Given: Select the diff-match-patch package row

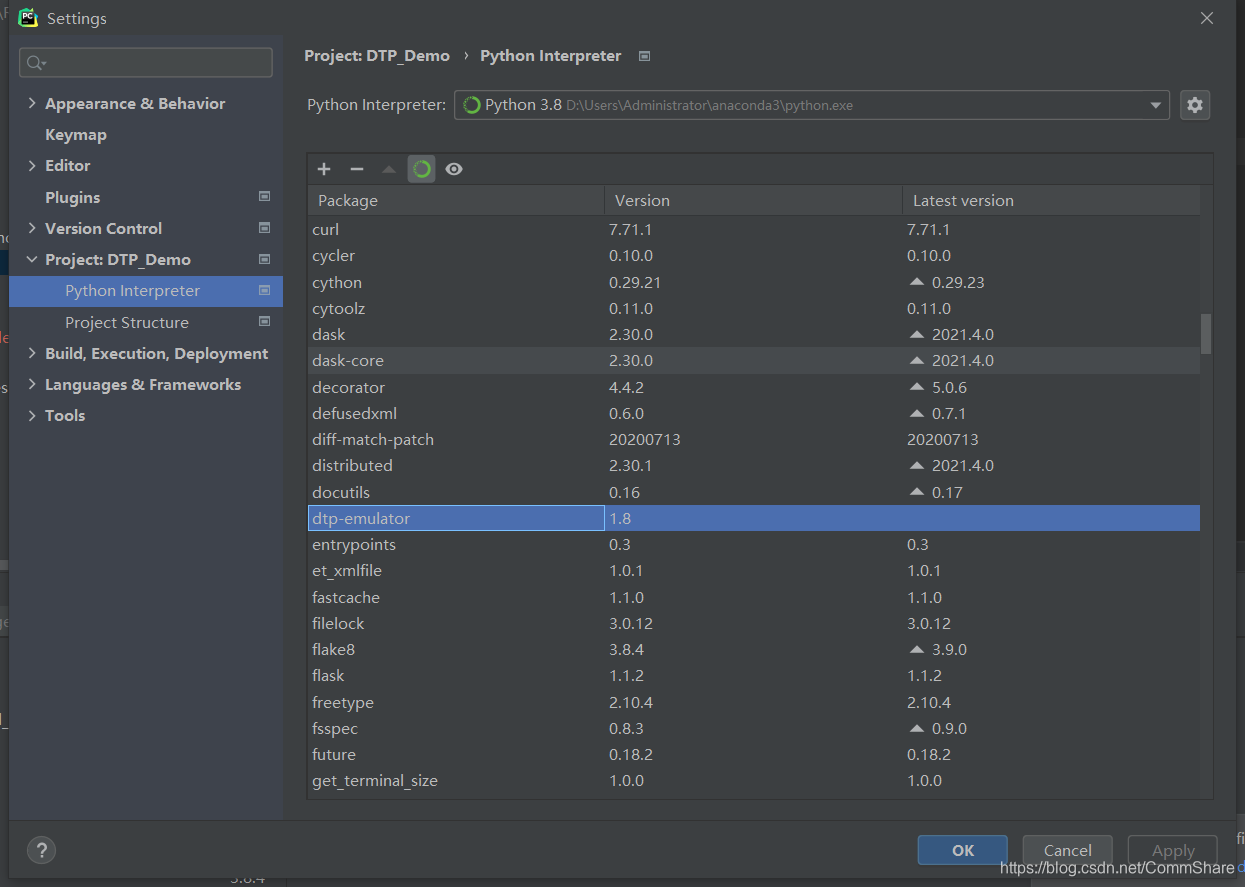Looking at the screenshot, I should coord(754,439).
